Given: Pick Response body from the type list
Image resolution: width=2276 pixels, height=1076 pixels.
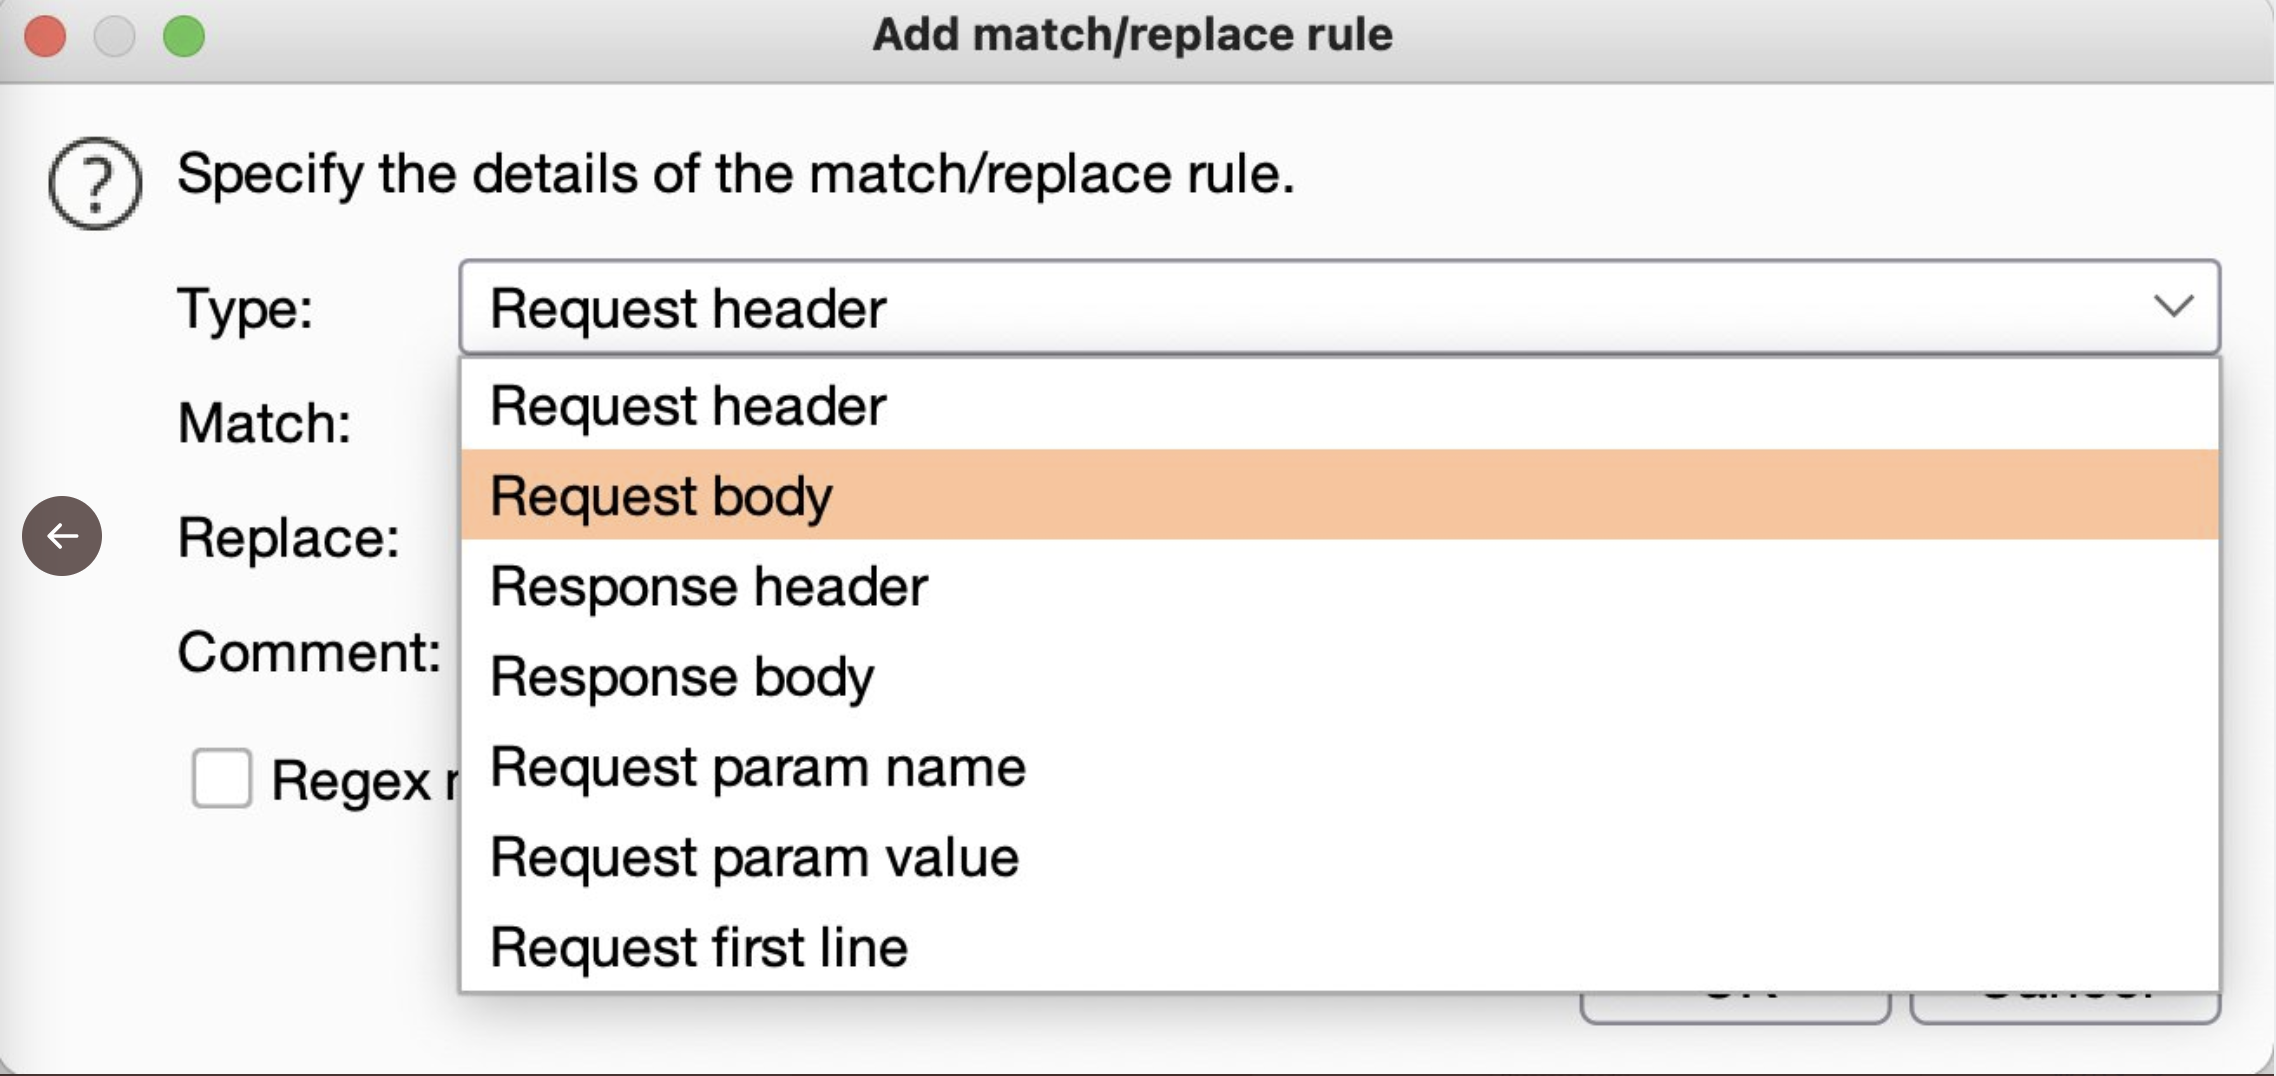Looking at the screenshot, I should [682, 677].
